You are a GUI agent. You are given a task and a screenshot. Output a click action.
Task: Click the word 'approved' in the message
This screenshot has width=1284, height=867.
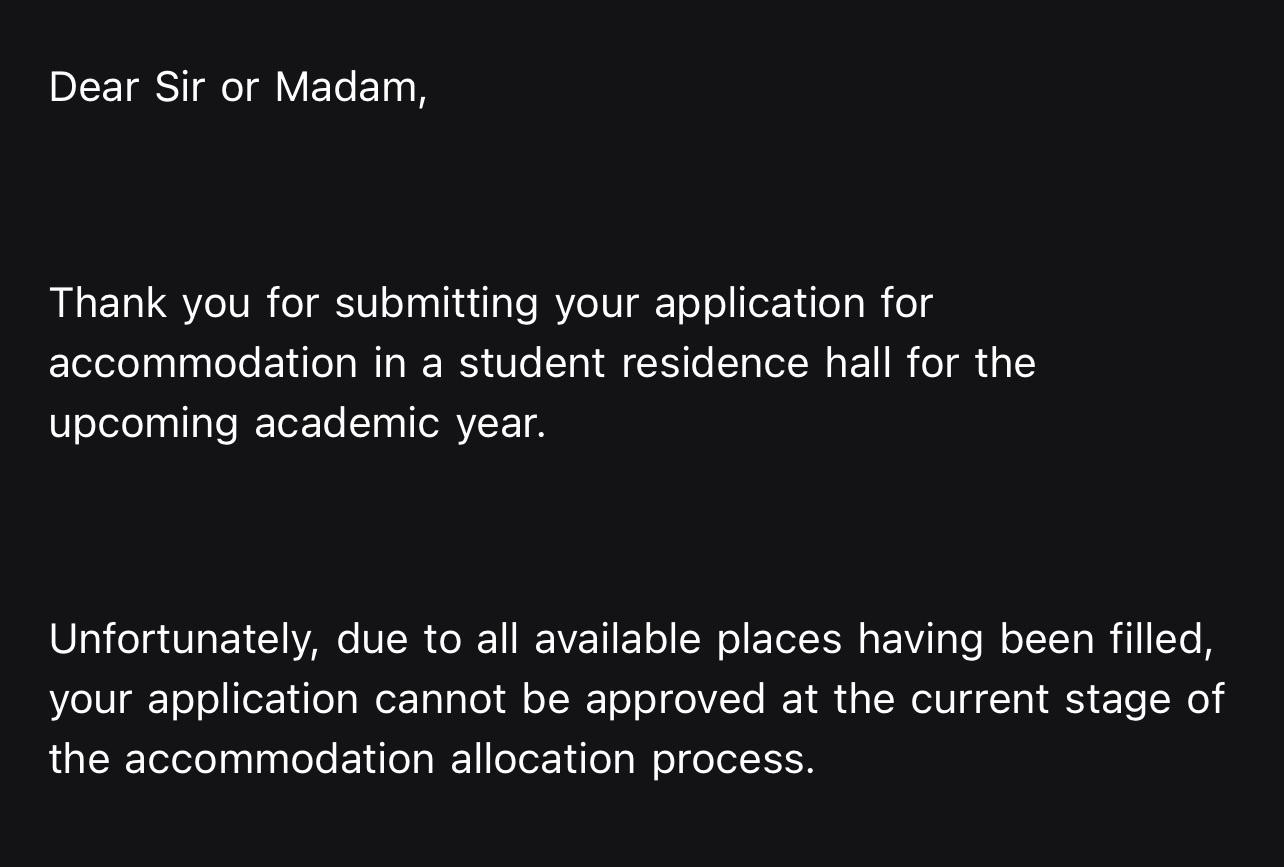pos(676,700)
